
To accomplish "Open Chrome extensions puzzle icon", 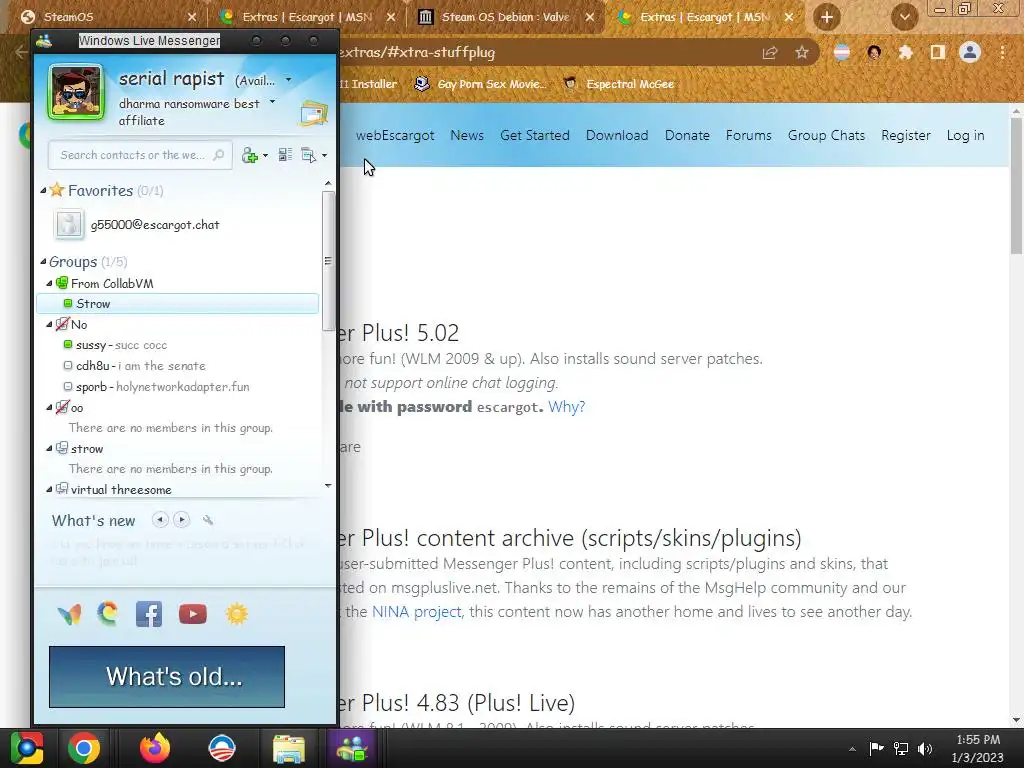I will point(905,52).
